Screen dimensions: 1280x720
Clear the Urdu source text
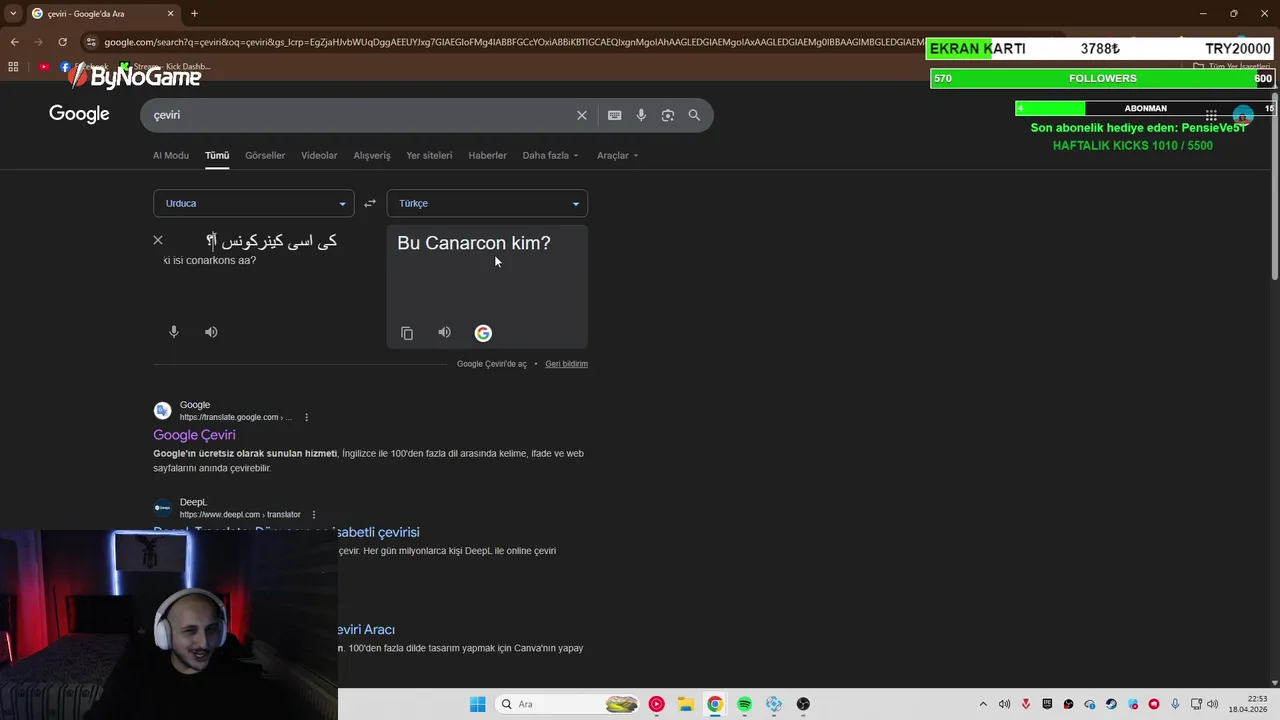tap(158, 240)
